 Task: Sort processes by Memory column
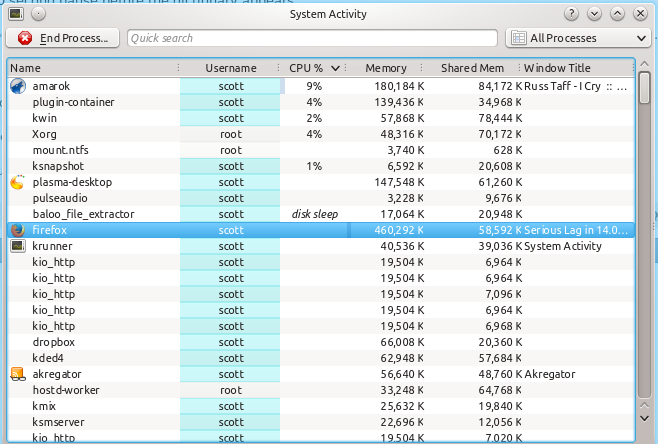(x=385, y=68)
